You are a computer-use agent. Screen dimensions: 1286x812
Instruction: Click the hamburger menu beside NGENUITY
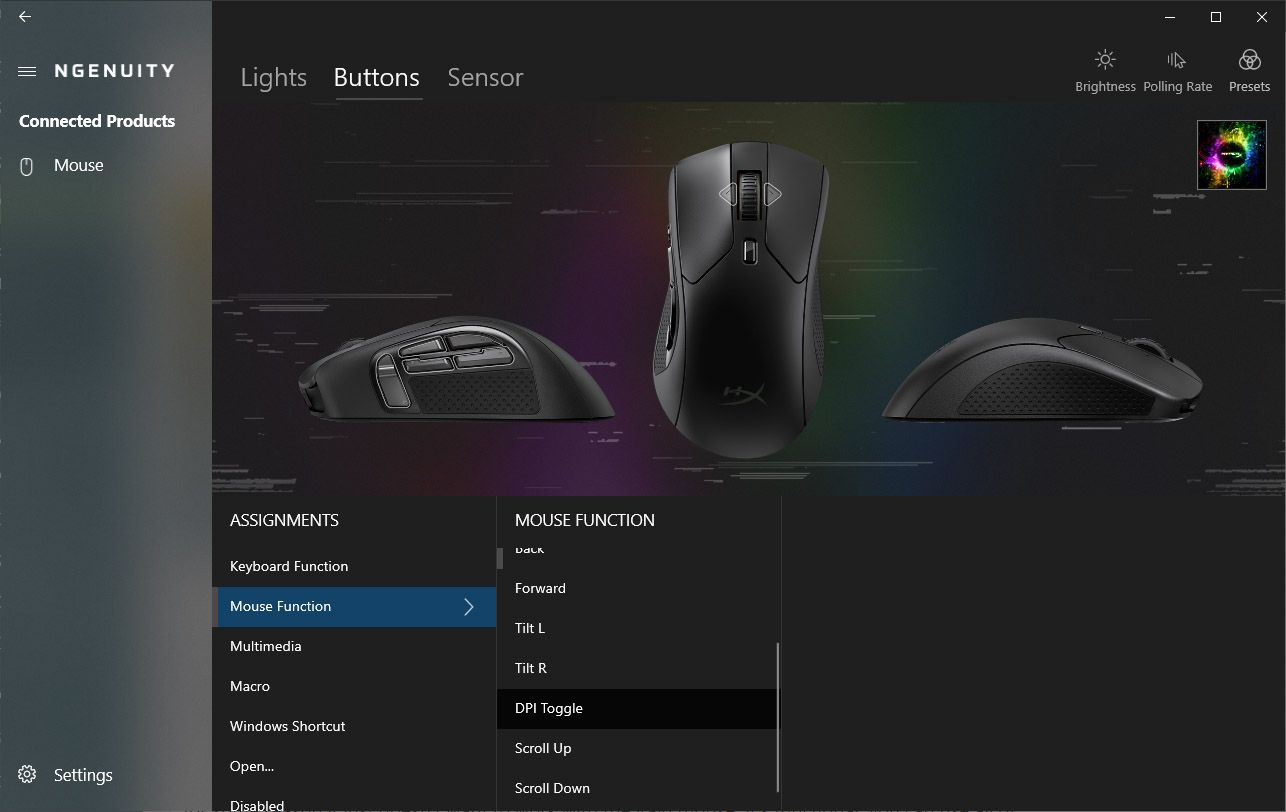coord(27,71)
